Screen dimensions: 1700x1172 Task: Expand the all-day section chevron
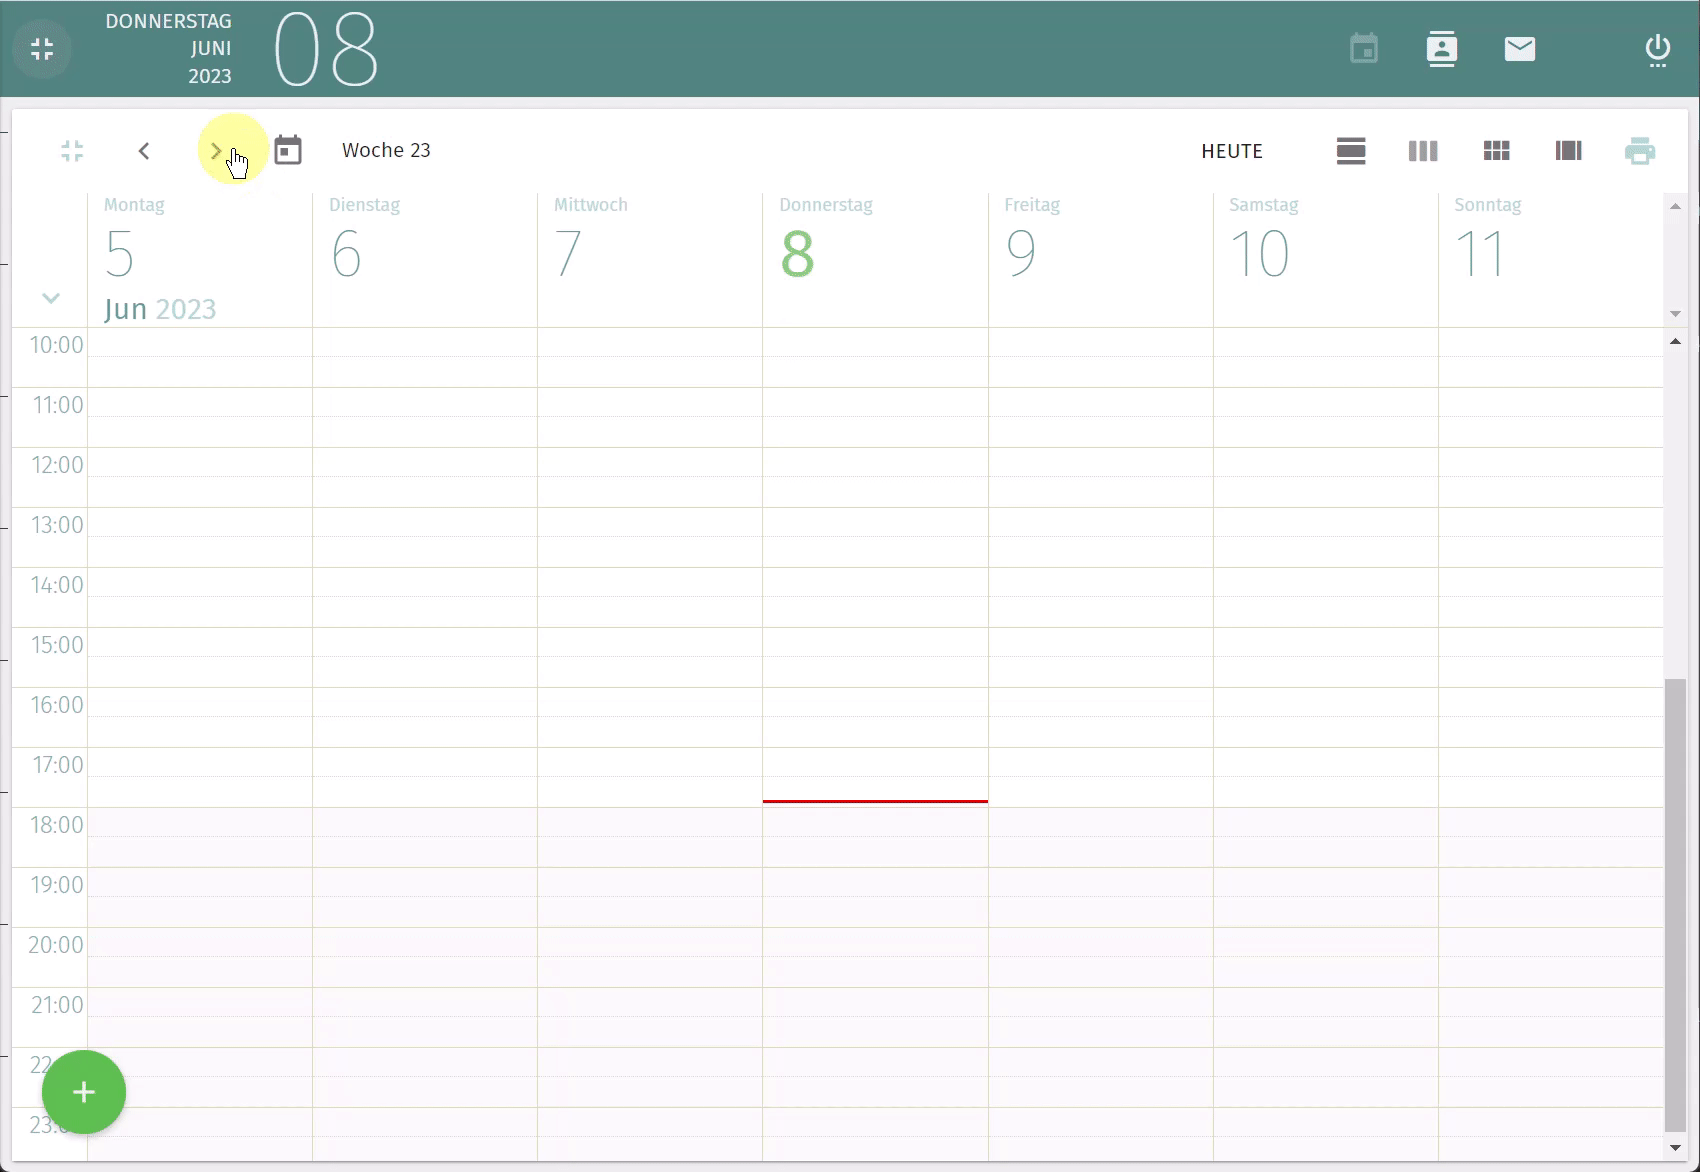[51, 298]
